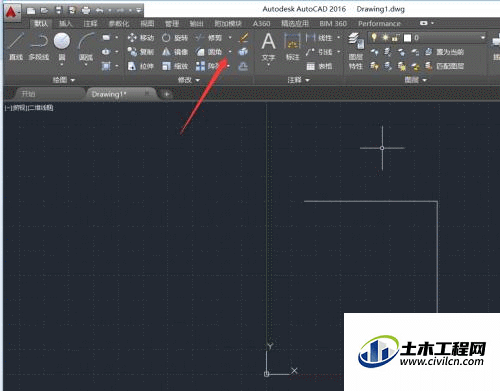The height and width of the screenshot is (391, 500).
Task: Click the Offset icon in the Modify panel
Action: click(243, 66)
